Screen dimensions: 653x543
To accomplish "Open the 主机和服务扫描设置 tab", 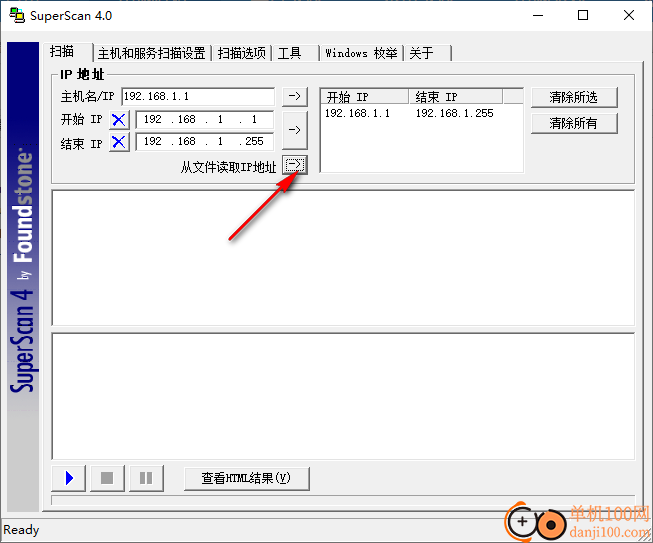I will click(x=152, y=53).
